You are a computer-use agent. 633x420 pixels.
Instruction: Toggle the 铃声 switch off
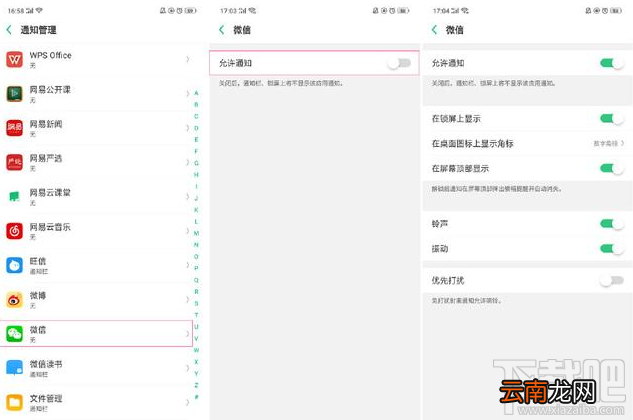click(x=612, y=224)
